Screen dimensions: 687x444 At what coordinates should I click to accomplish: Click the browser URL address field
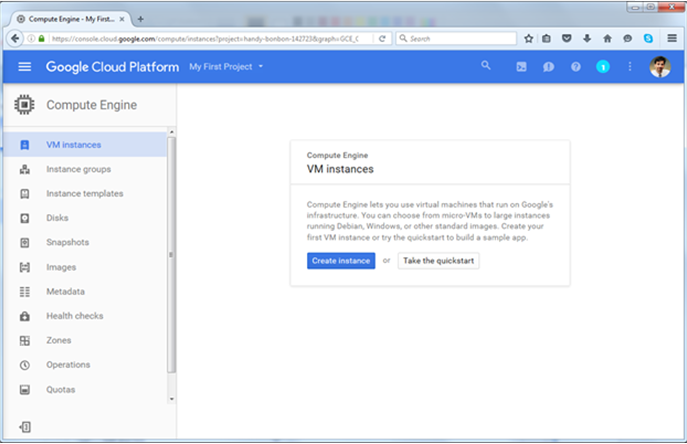click(204, 39)
